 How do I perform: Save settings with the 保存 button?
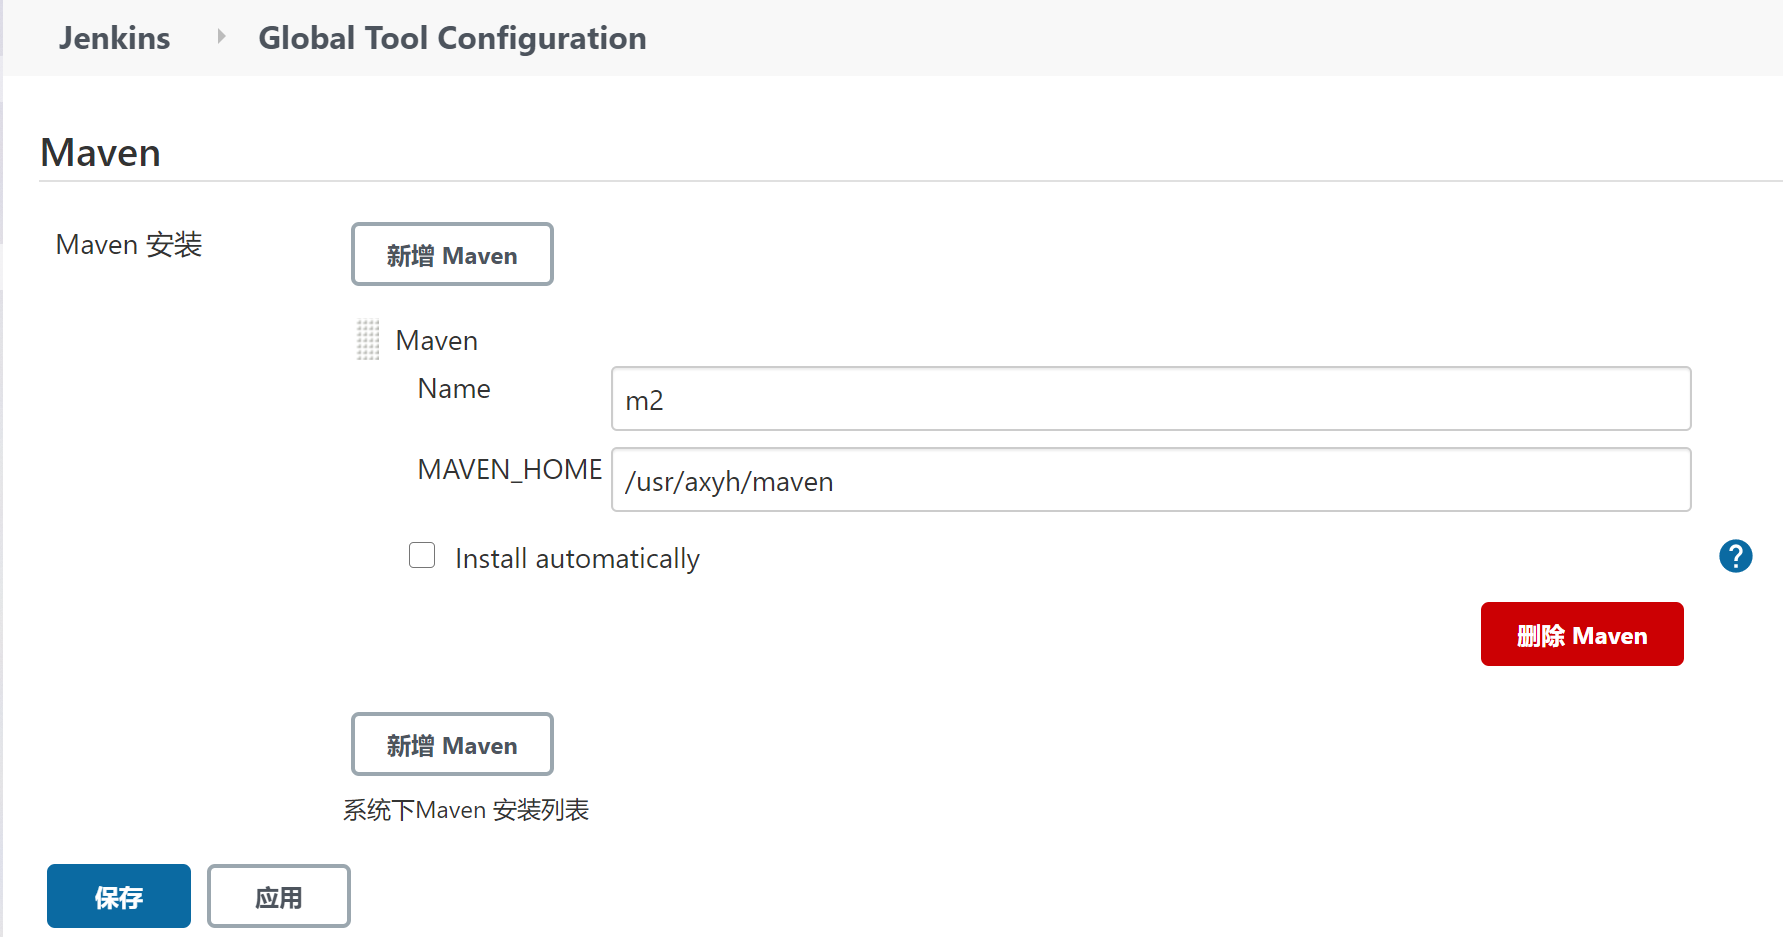click(119, 896)
